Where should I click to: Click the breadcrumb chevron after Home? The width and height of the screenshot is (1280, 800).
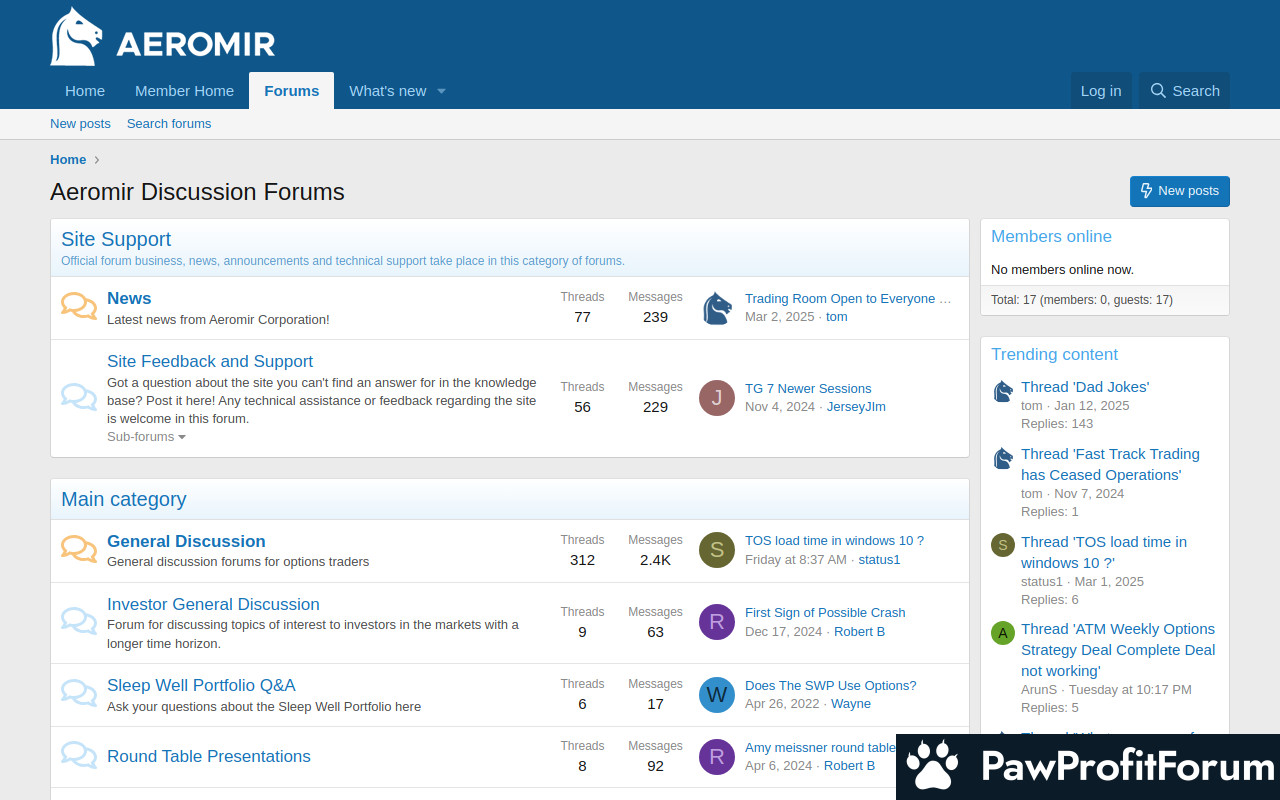[97, 160]
